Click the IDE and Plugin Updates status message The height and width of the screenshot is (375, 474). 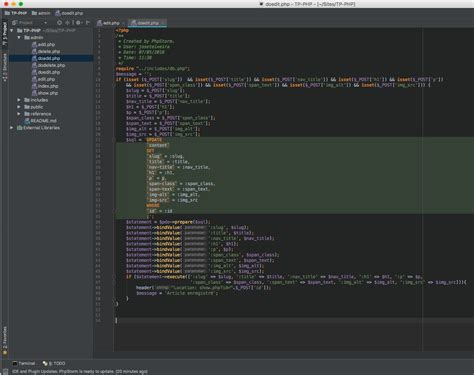pos(80,371)
